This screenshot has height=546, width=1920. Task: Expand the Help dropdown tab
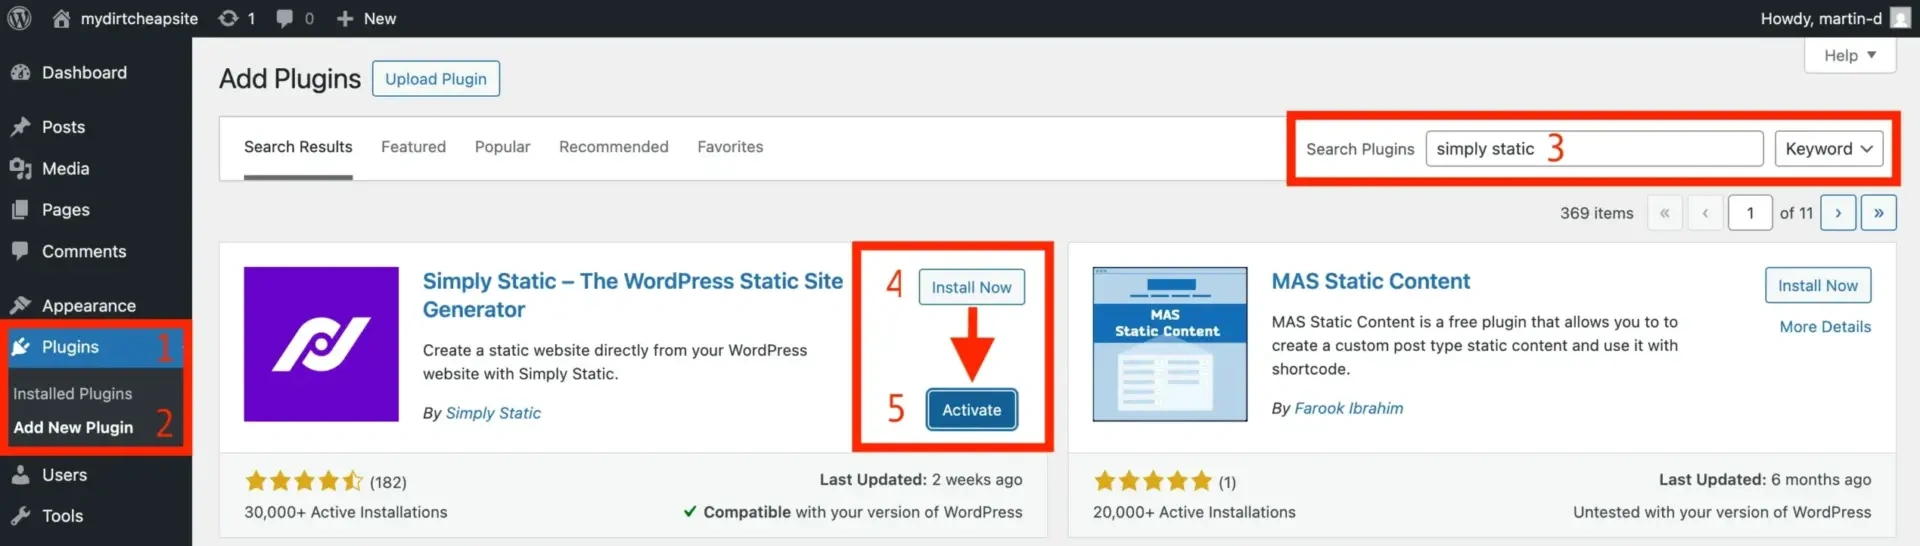(x=1849, y=56)
